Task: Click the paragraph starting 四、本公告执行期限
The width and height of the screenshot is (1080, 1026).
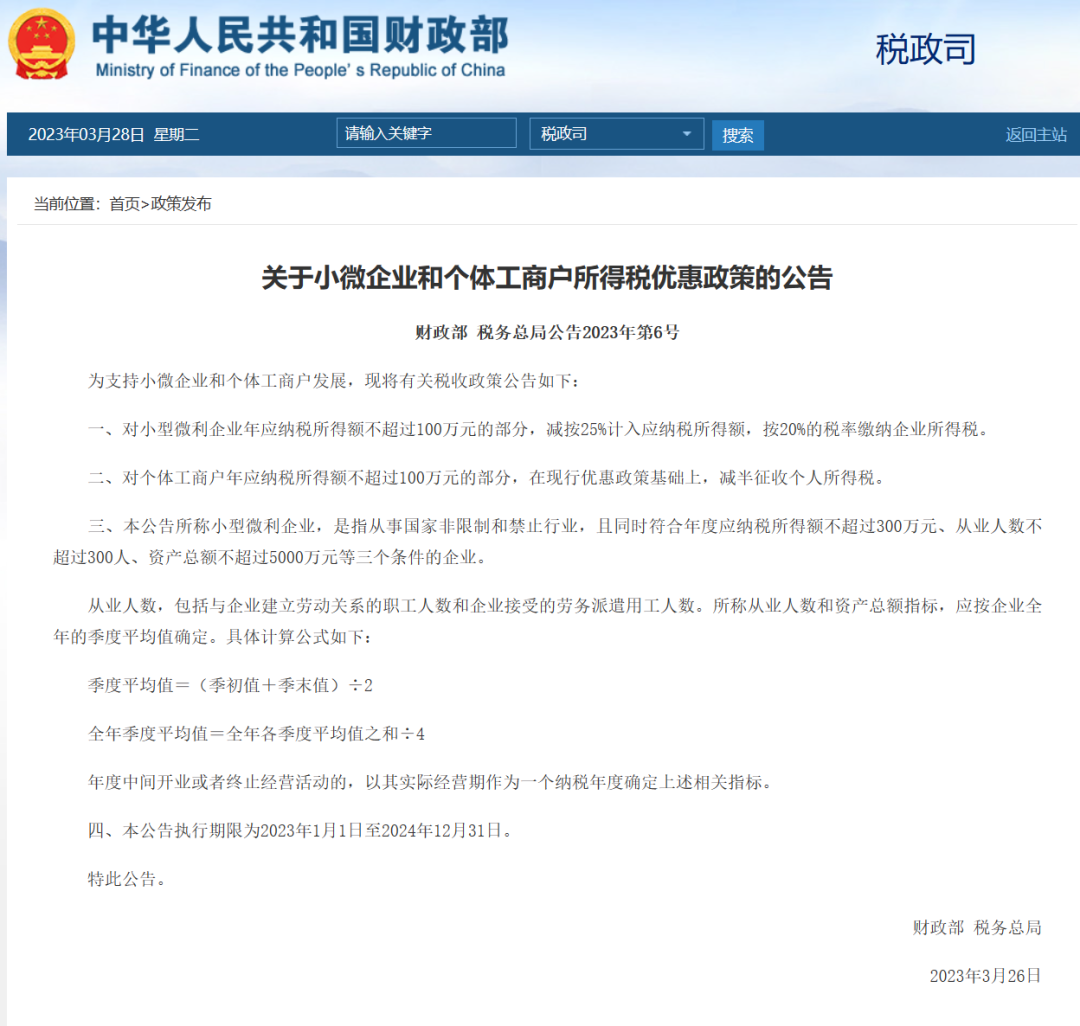Action: [x=300, y=830]
